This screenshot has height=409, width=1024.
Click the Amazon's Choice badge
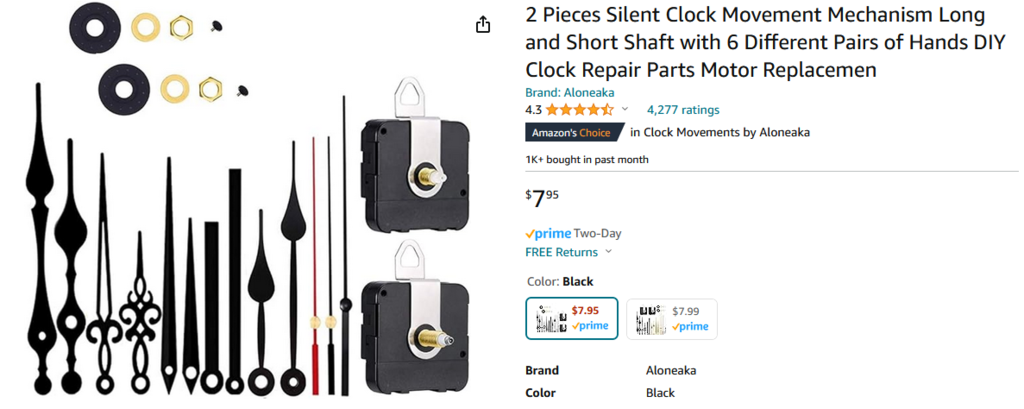[x=574, y=132]
